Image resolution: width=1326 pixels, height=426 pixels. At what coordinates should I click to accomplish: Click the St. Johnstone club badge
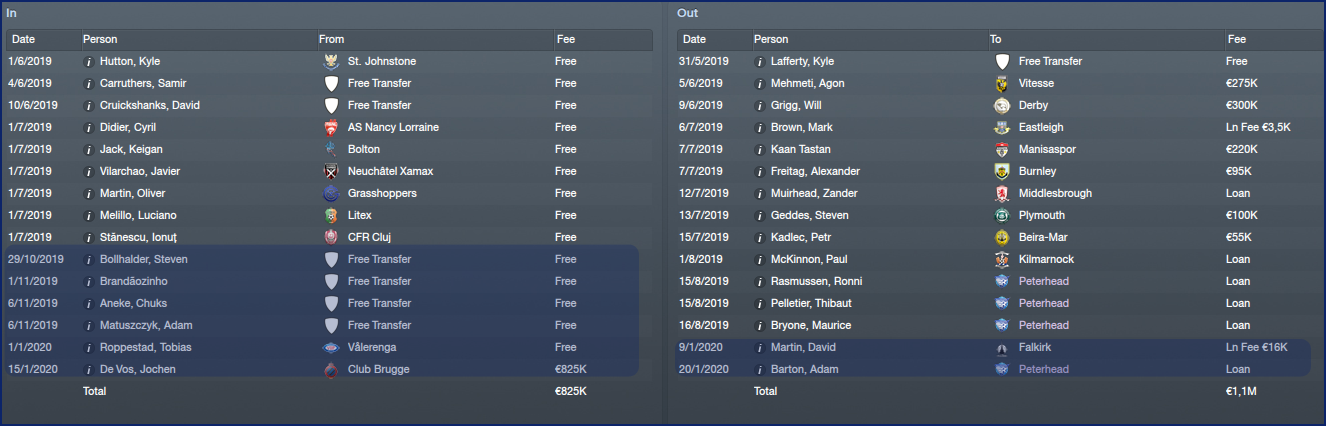[x=331, y=61]
